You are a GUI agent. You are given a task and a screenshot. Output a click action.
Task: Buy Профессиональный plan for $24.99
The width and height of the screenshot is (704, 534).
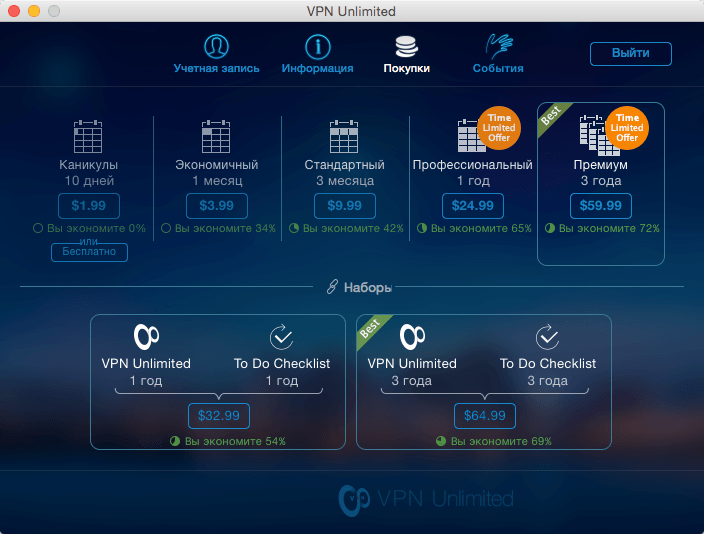[473, 206]
